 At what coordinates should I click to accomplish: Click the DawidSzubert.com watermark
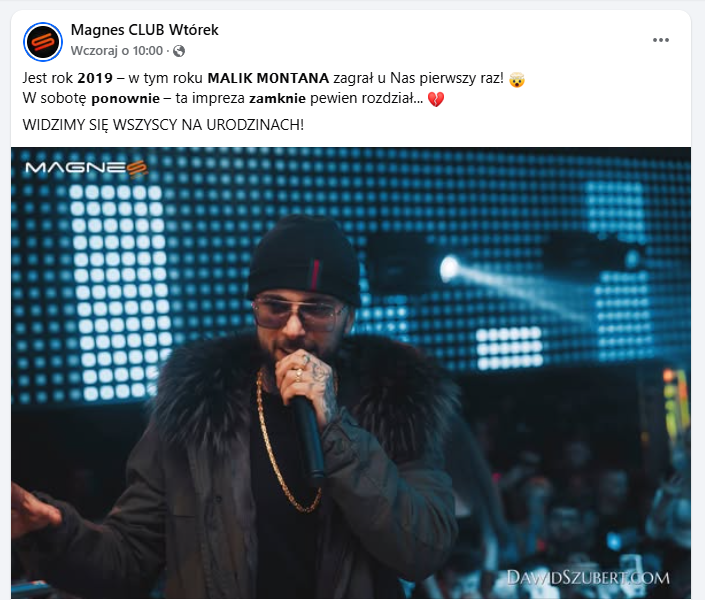click(588, 578)
